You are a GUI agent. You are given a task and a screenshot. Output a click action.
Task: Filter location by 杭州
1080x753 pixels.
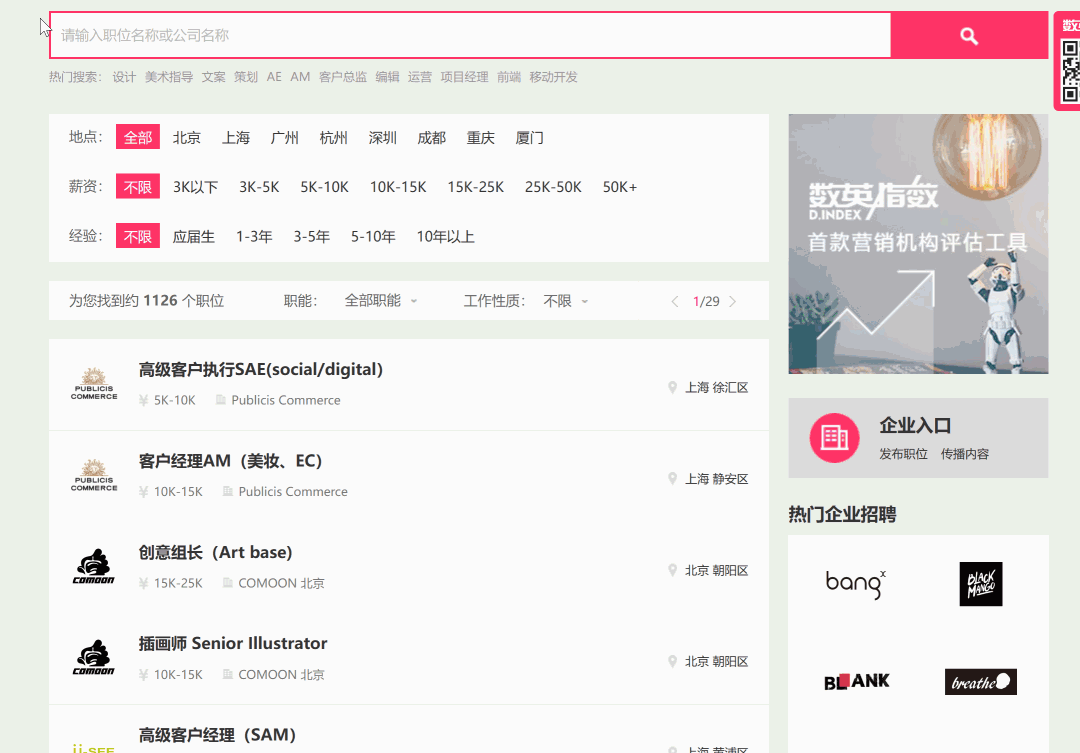click(333, 138)
